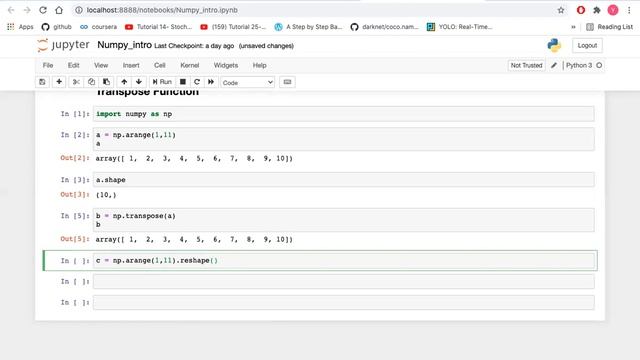
Task: Click the Out[5] array output
Action: (x=194, y=240)
